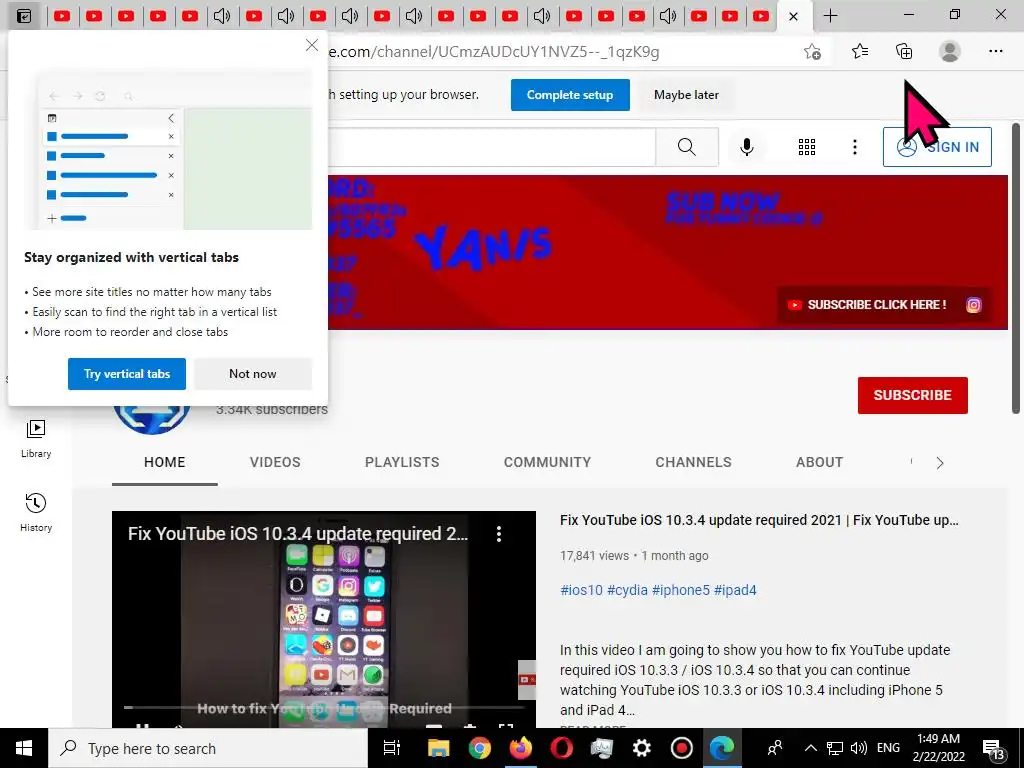1024x768 pixels.
Task: Open Instagram icon on channel banner
Action: click(x=974, y=305)
